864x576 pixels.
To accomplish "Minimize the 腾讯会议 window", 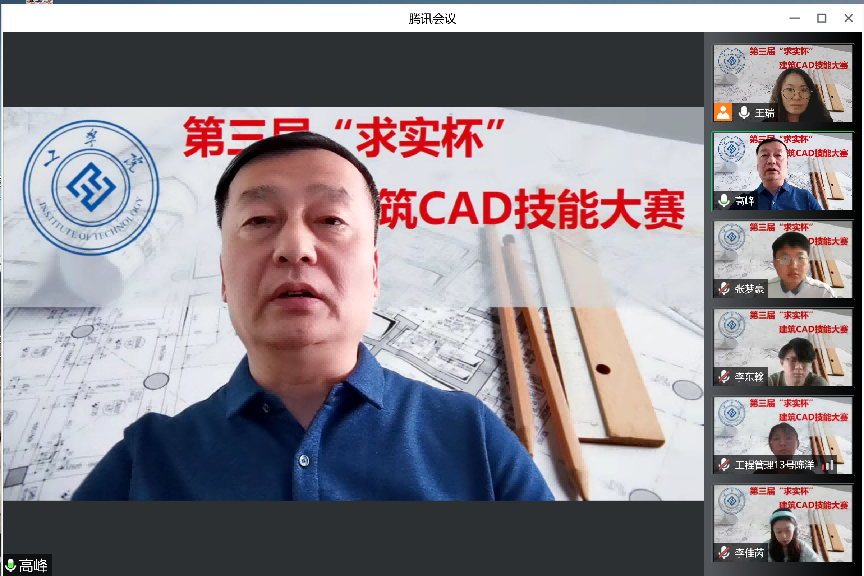I will (795, 18).
